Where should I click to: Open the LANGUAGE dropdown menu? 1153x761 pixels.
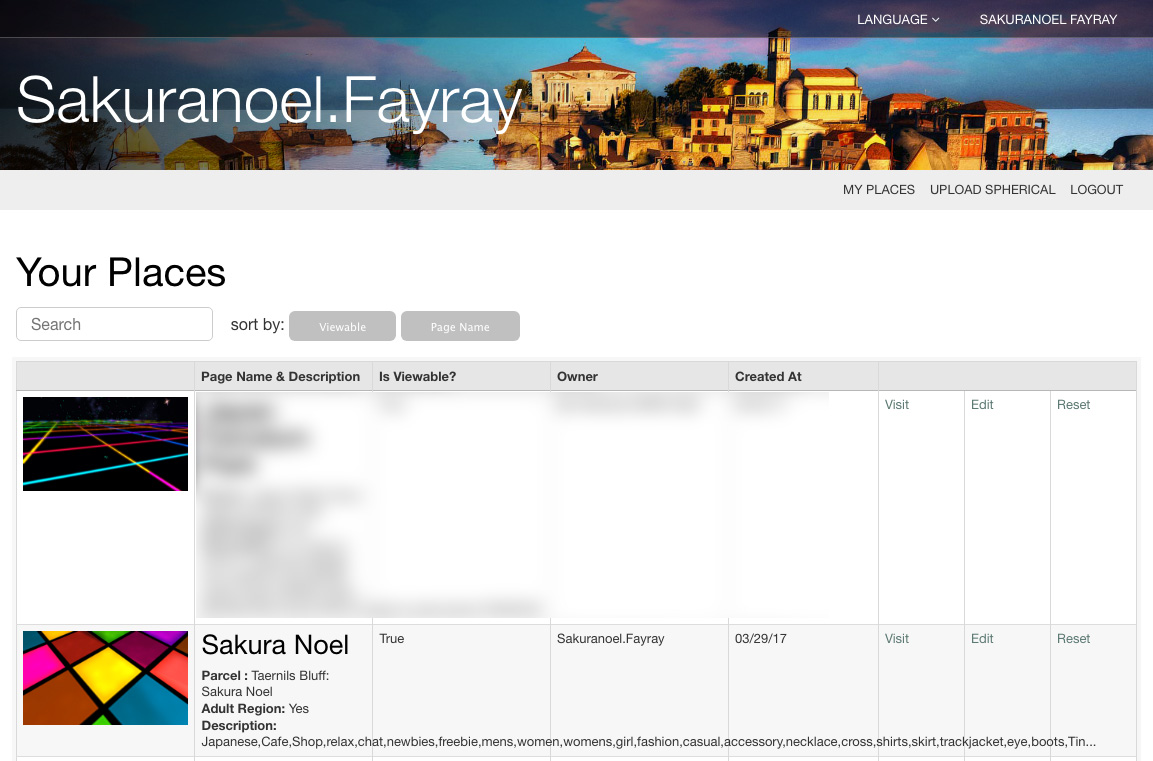[896, 19]
